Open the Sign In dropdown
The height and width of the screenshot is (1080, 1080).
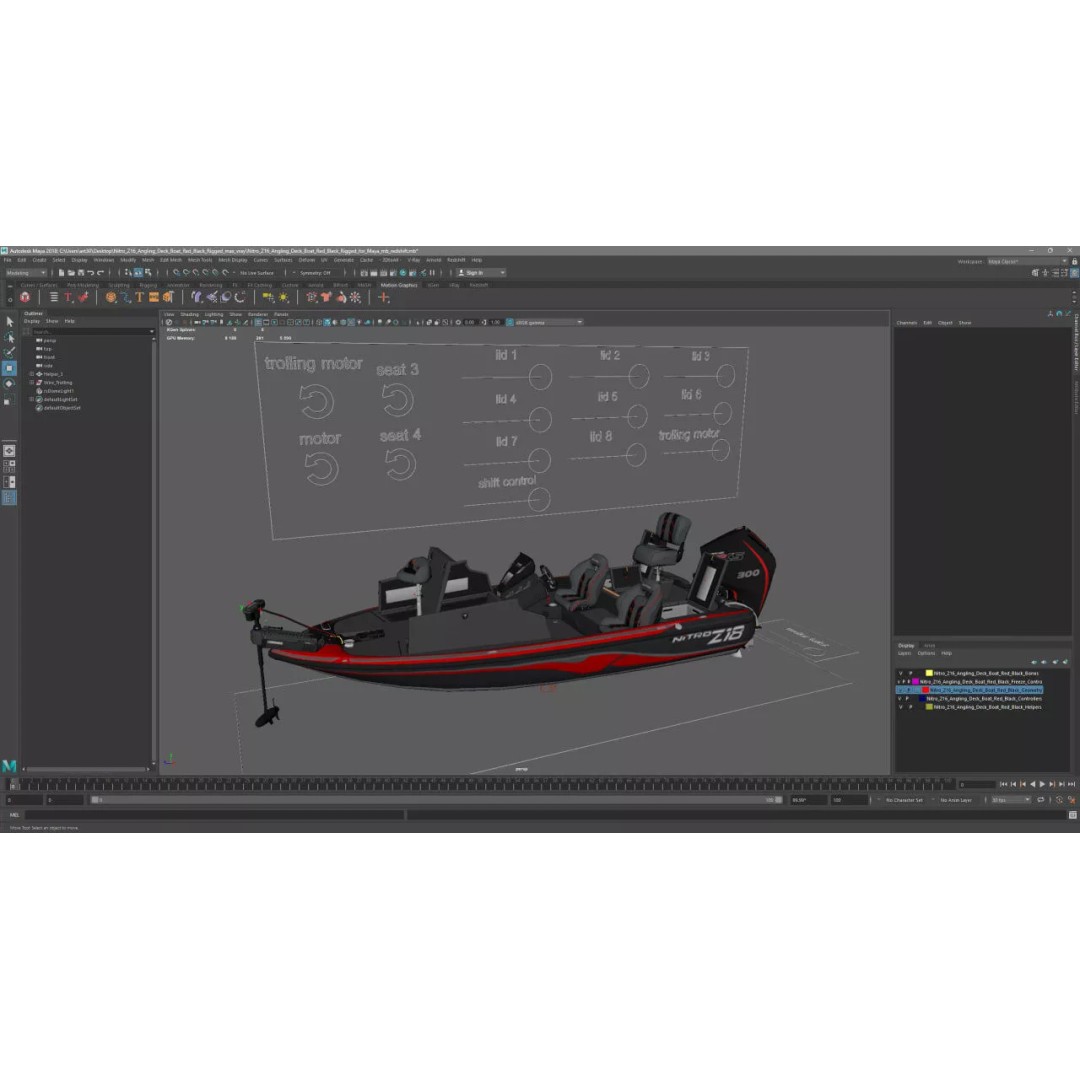point(481,273)
